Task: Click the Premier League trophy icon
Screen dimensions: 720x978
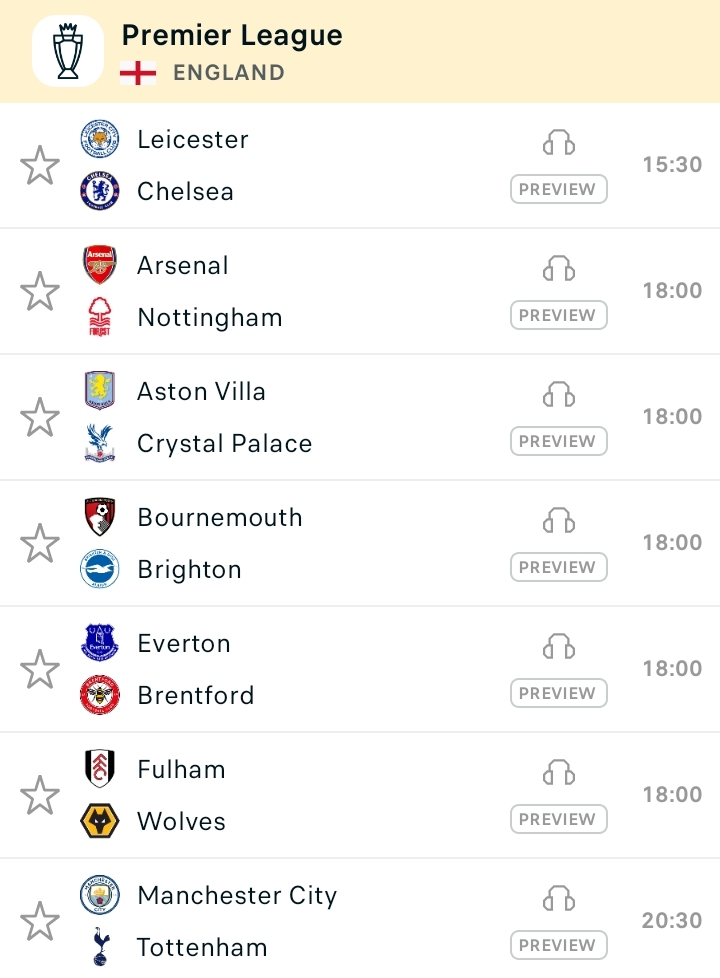Action: (x=68, y=51)
